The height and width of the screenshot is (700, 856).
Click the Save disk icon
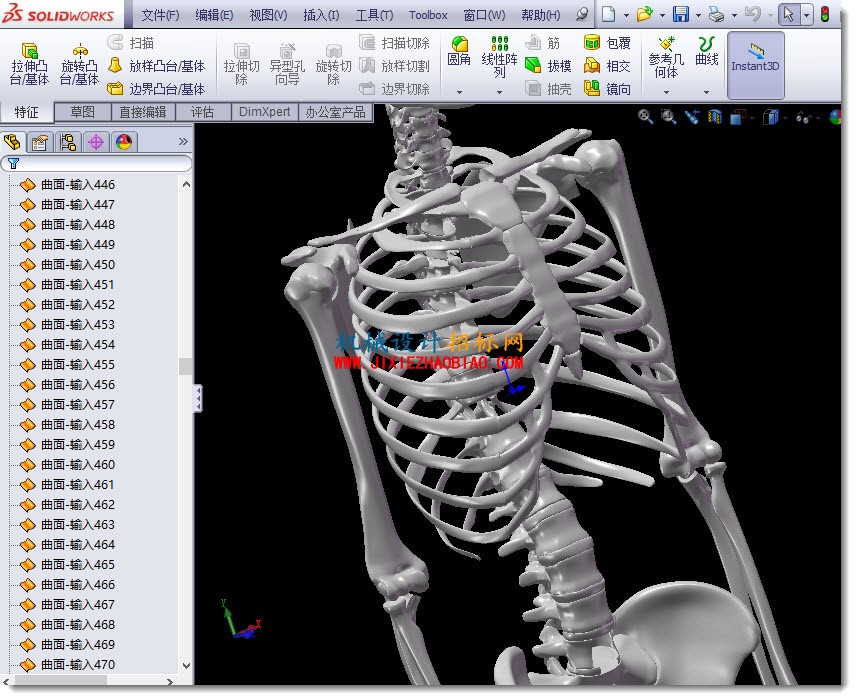click(681, 14)
